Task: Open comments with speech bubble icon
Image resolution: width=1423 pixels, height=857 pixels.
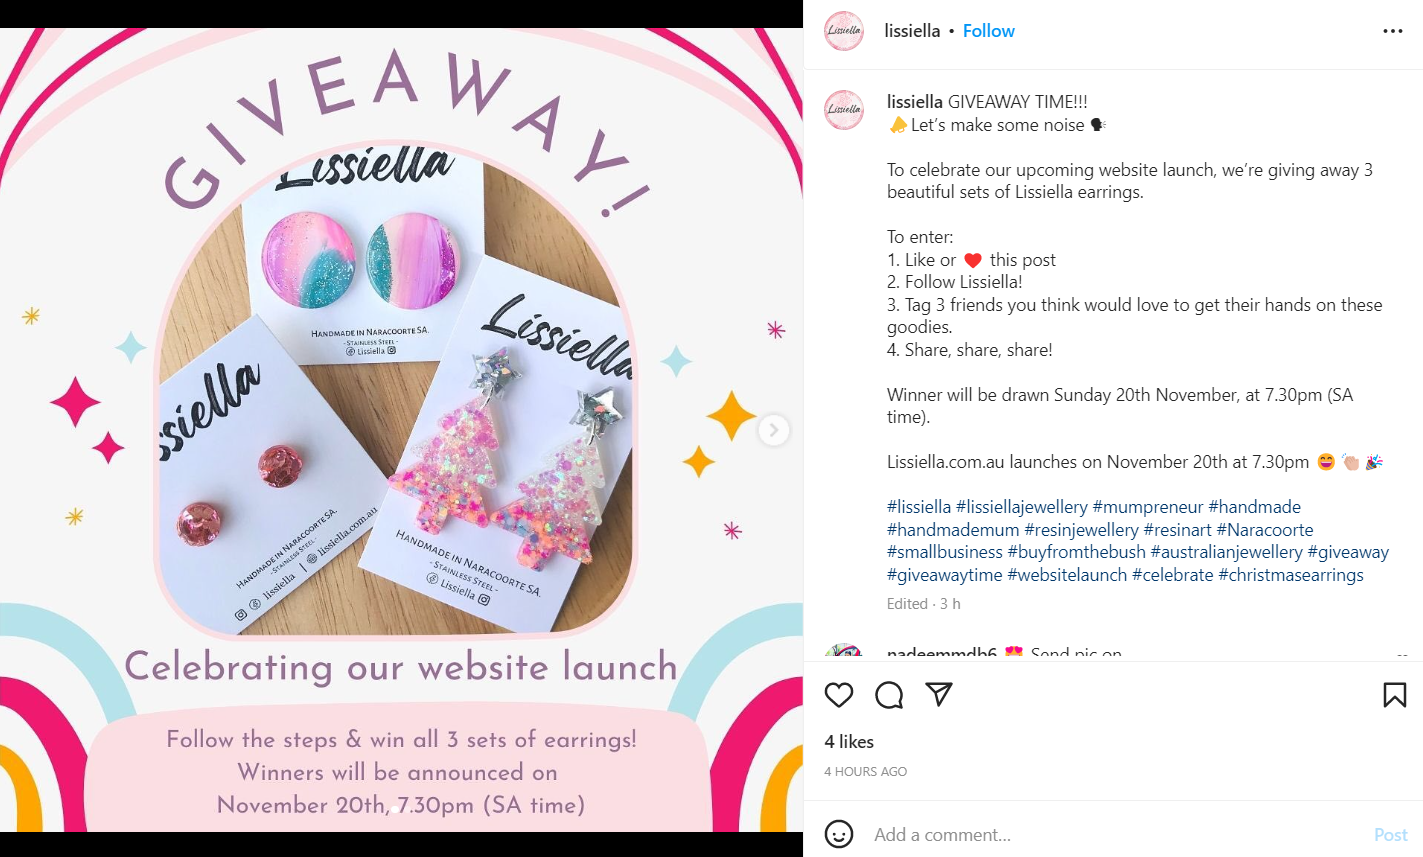Action: [x=889, y=695]
